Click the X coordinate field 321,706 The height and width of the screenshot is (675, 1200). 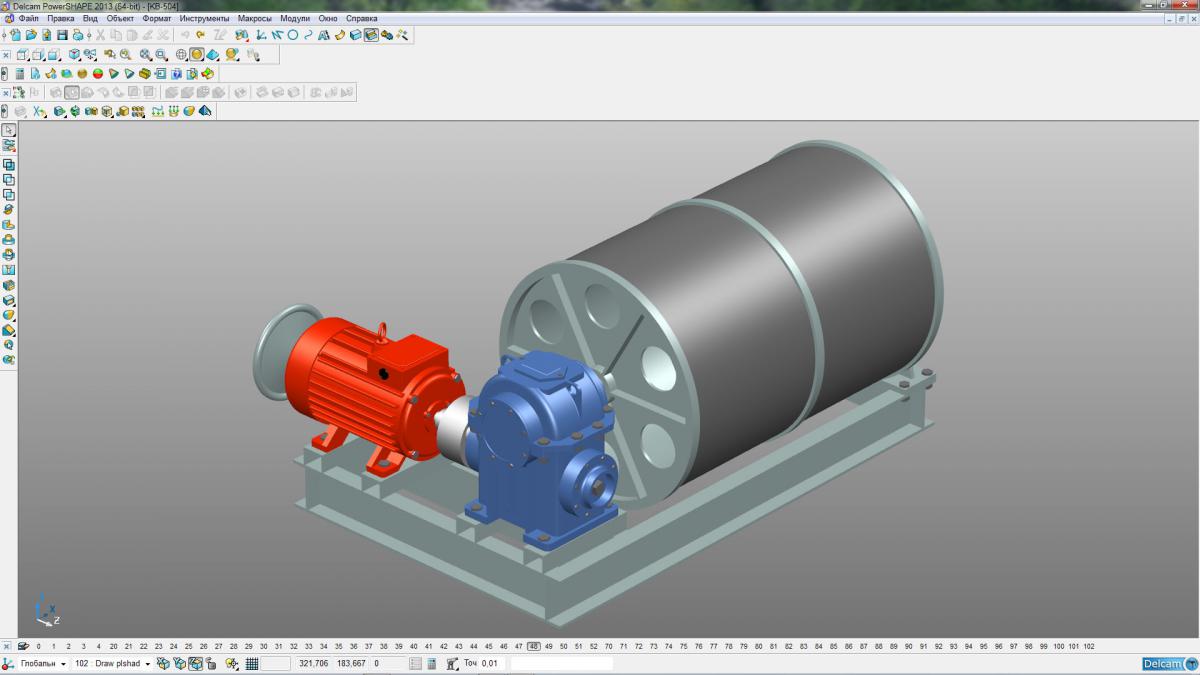[x=314, y=664]
